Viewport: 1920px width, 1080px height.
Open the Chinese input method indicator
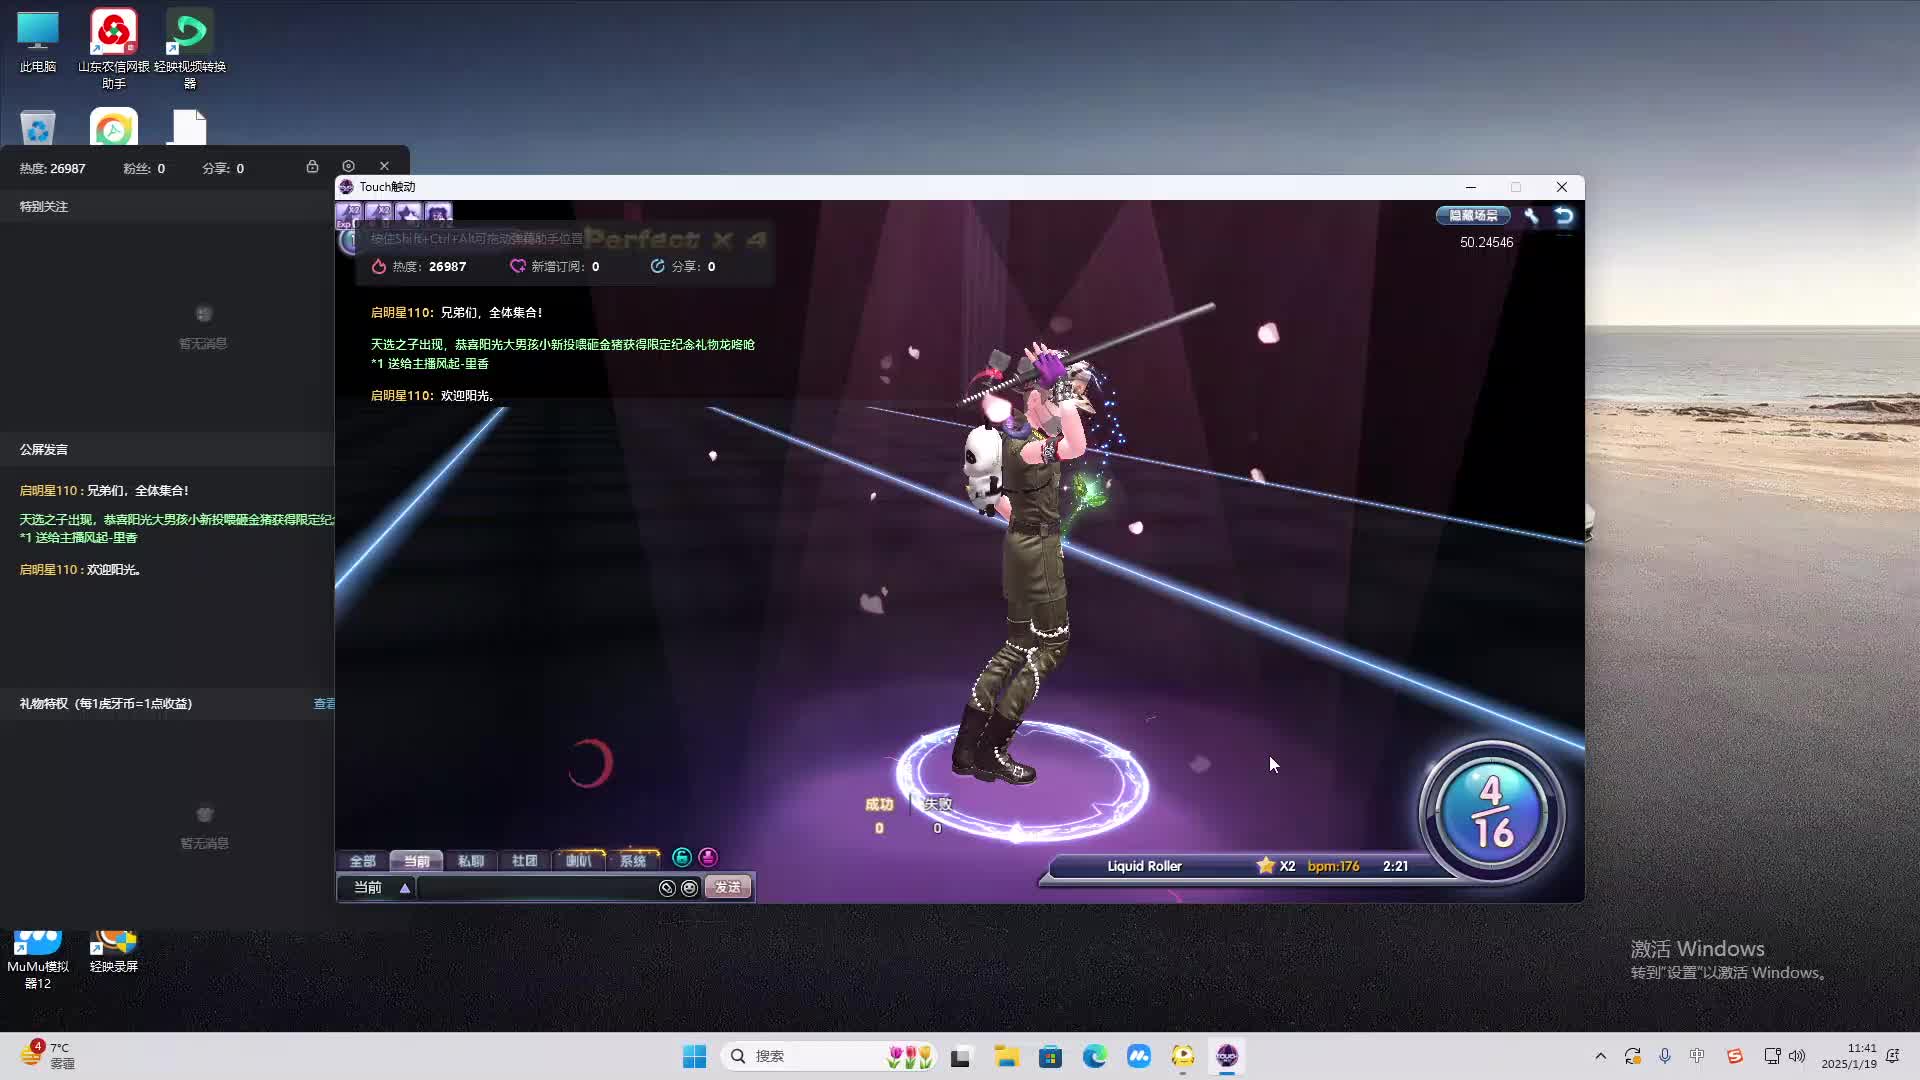pyautogui.click(x=1697, y=1056)
